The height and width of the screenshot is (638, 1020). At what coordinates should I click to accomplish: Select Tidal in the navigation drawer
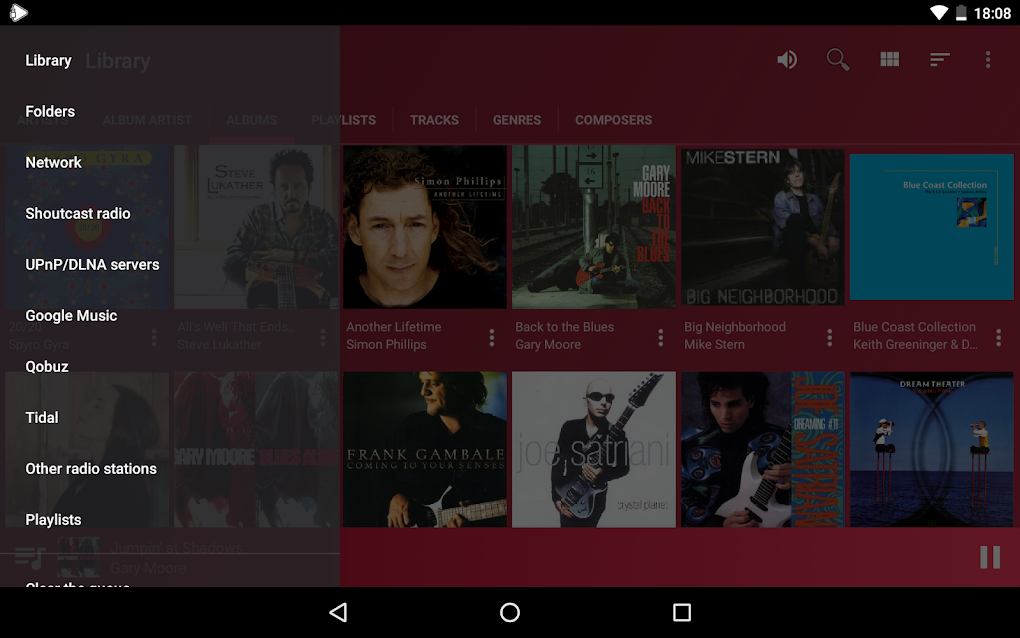(x=42, y=418)
